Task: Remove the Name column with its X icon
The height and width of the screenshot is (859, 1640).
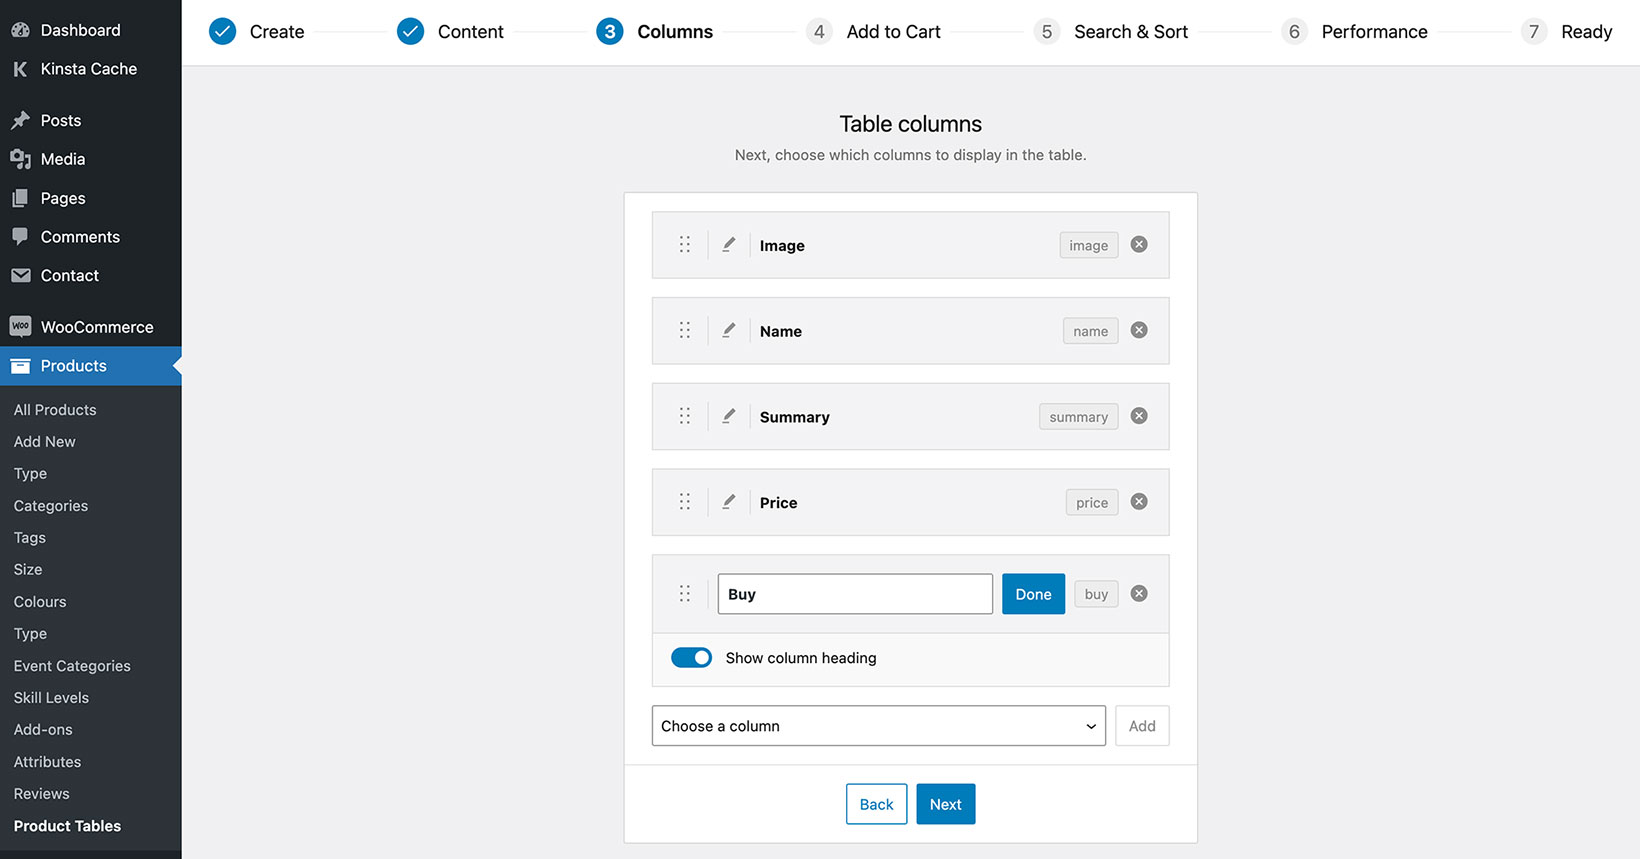Action: [x=1139, y=330]
